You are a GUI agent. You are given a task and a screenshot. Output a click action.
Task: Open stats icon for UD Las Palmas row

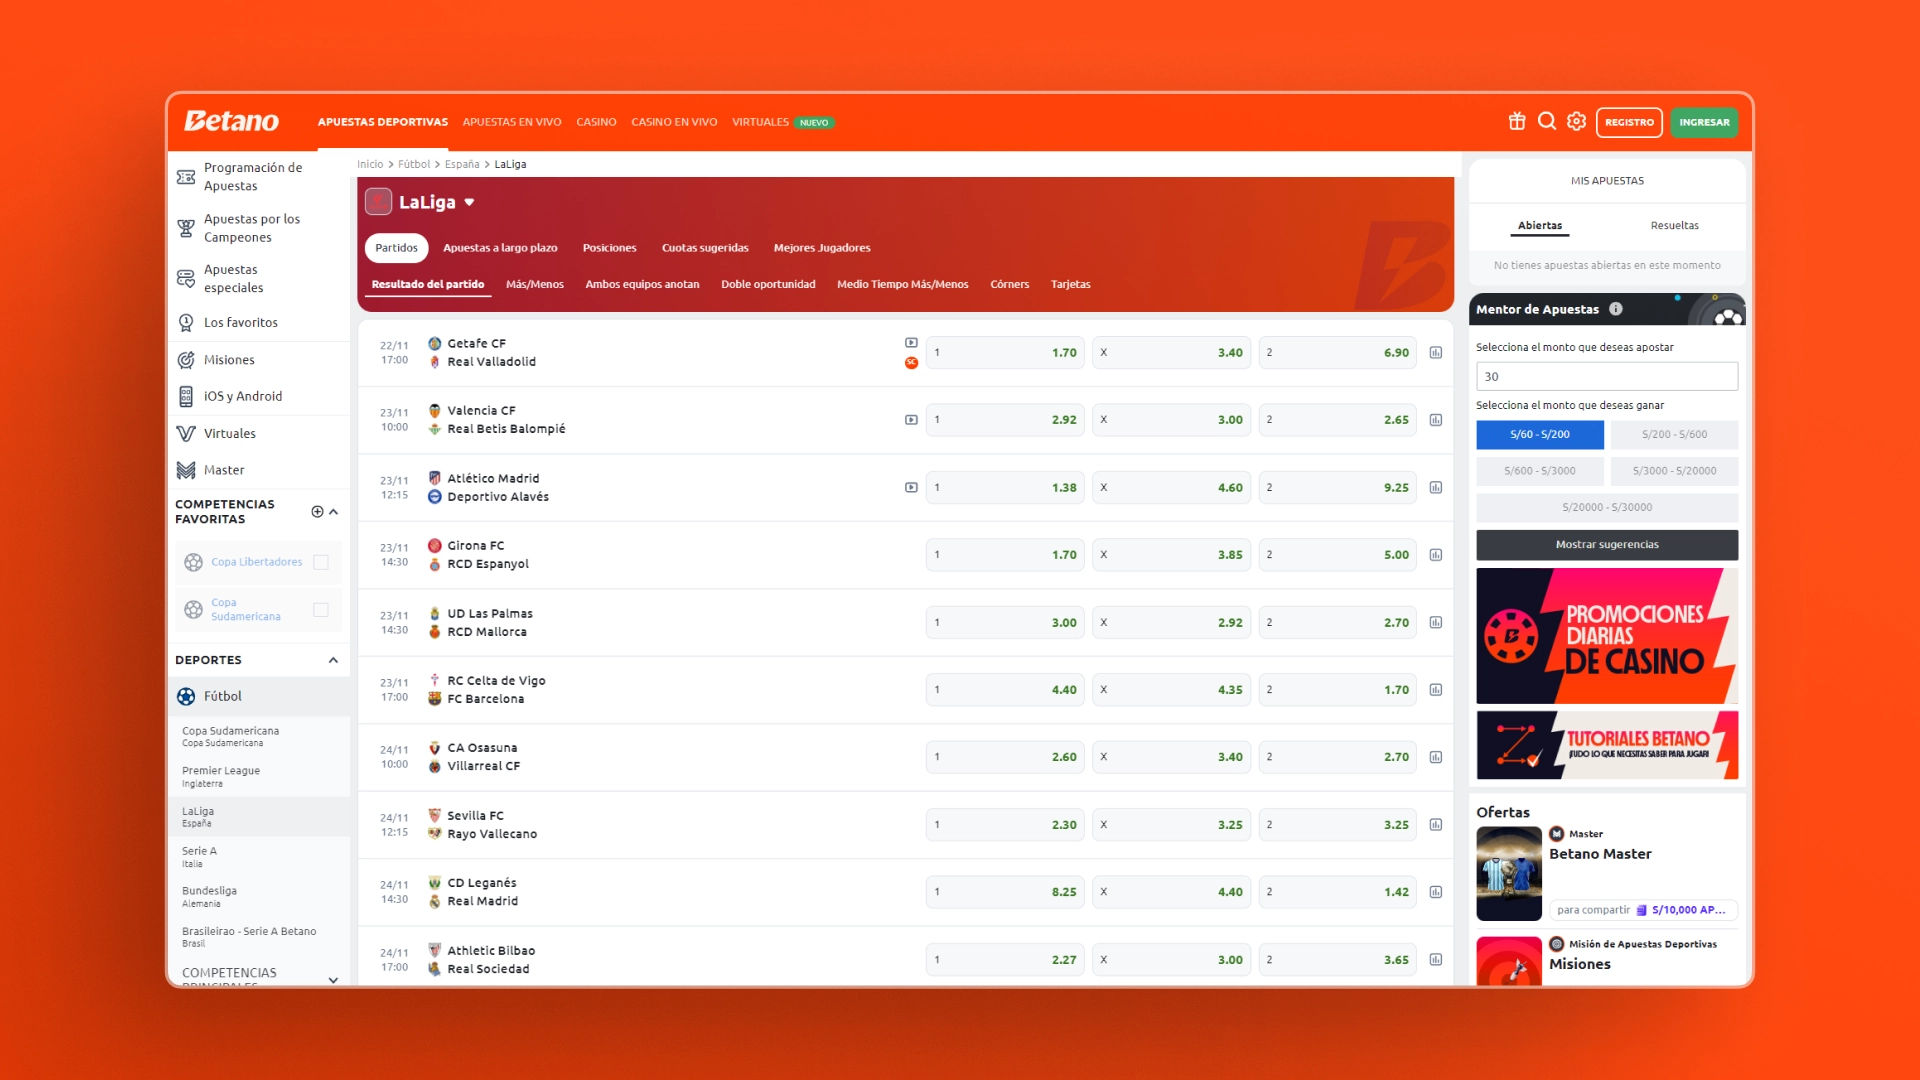pos(1436,623)
